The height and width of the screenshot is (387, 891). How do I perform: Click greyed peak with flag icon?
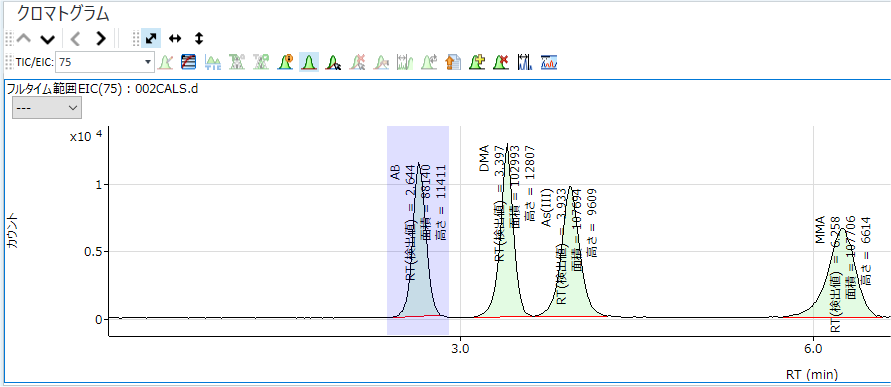(x=381, y=62)
